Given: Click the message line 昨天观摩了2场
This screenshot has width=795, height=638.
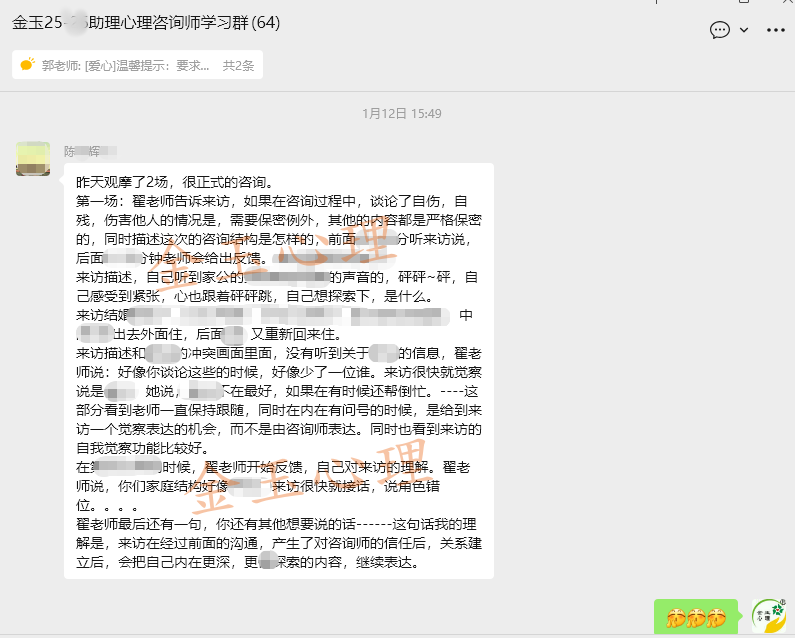Looking at the screenshot, I should (x=174, y=182).
